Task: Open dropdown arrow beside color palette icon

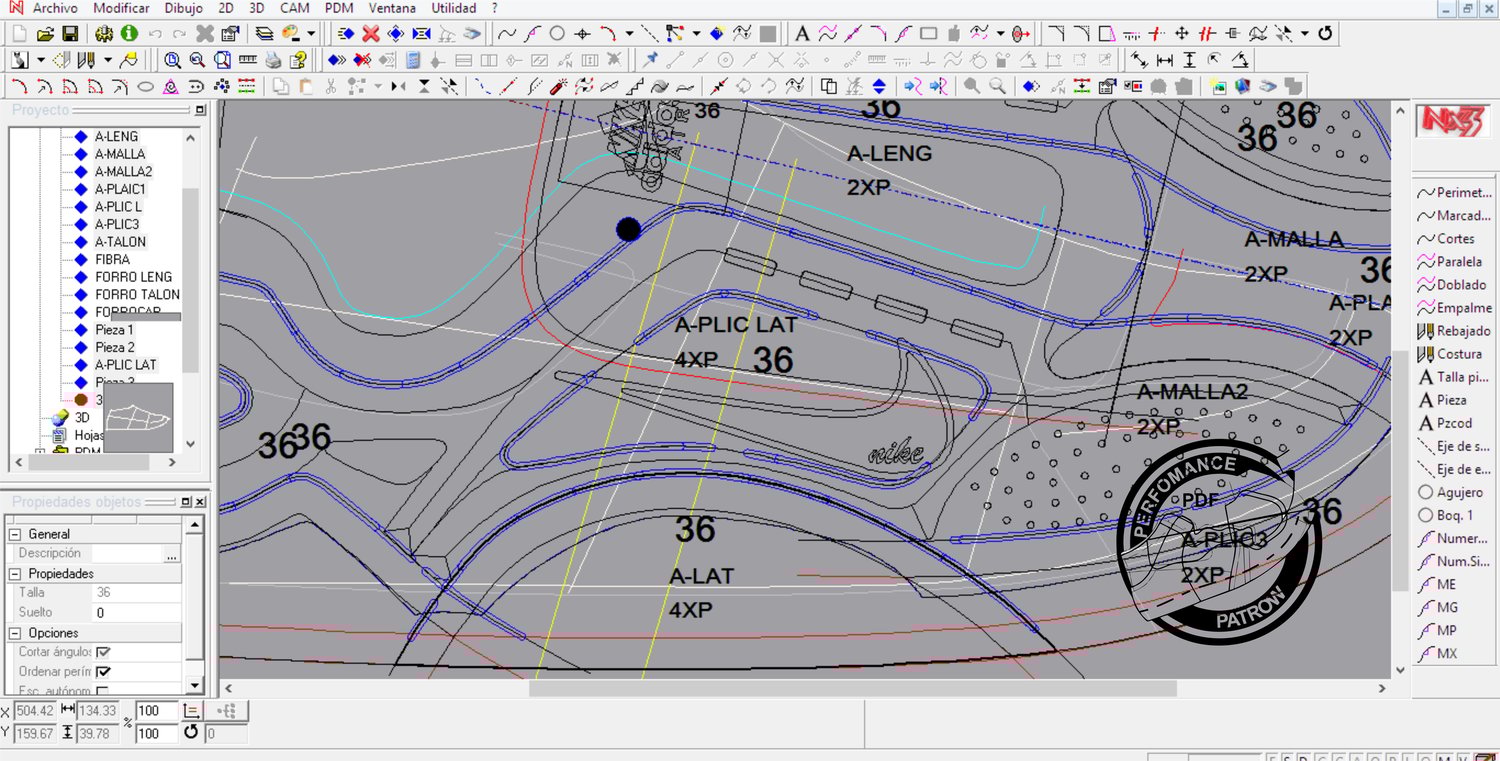Action: pyautogui.click(x=311, y=34)
